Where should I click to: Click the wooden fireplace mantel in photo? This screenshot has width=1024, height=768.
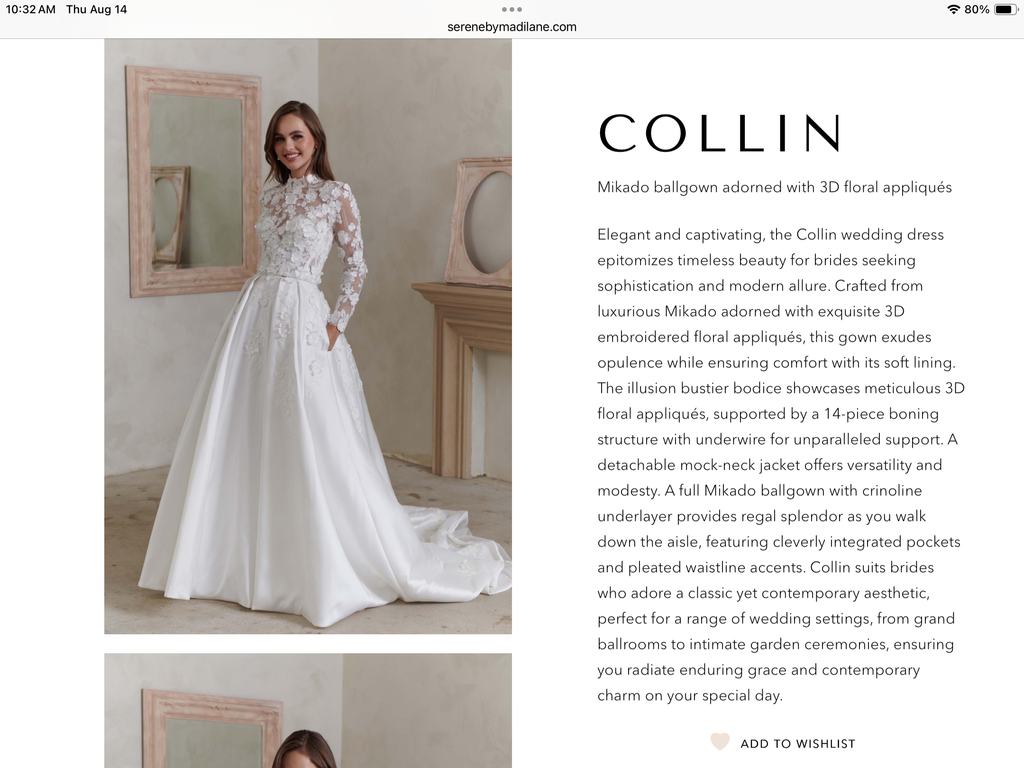tap(462, 379)
